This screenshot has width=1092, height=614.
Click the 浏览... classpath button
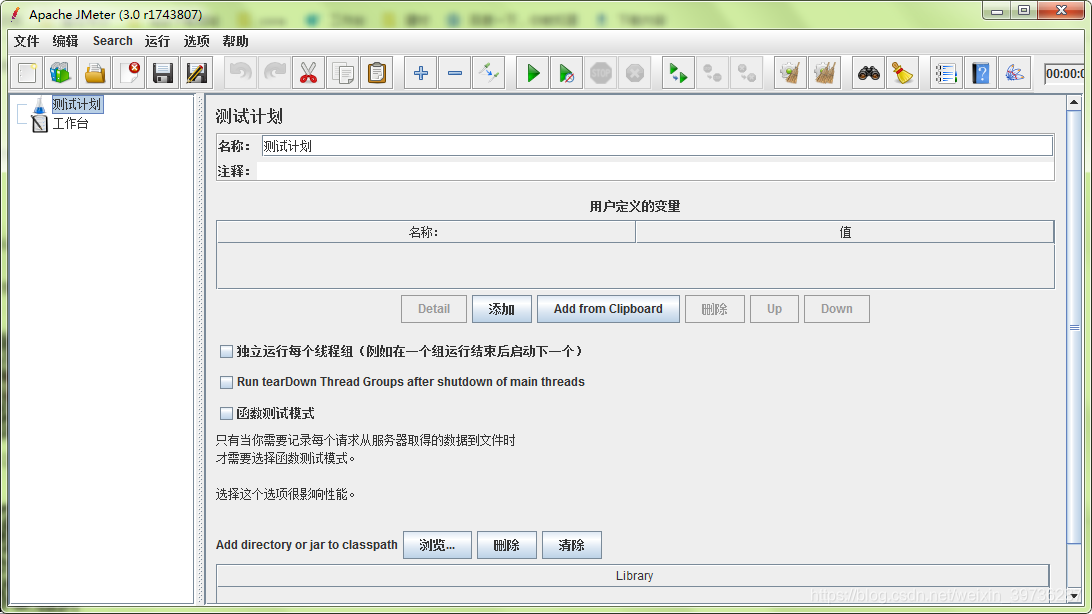(x=437, y=545)
